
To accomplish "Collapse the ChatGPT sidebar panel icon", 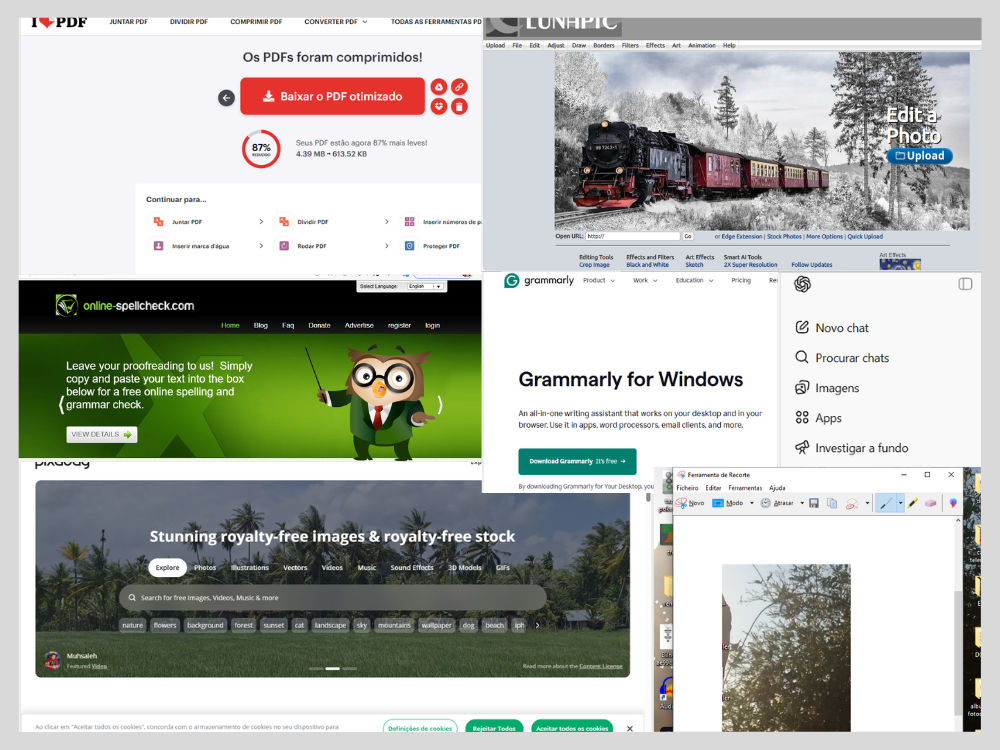I will [x=965, y=284].
